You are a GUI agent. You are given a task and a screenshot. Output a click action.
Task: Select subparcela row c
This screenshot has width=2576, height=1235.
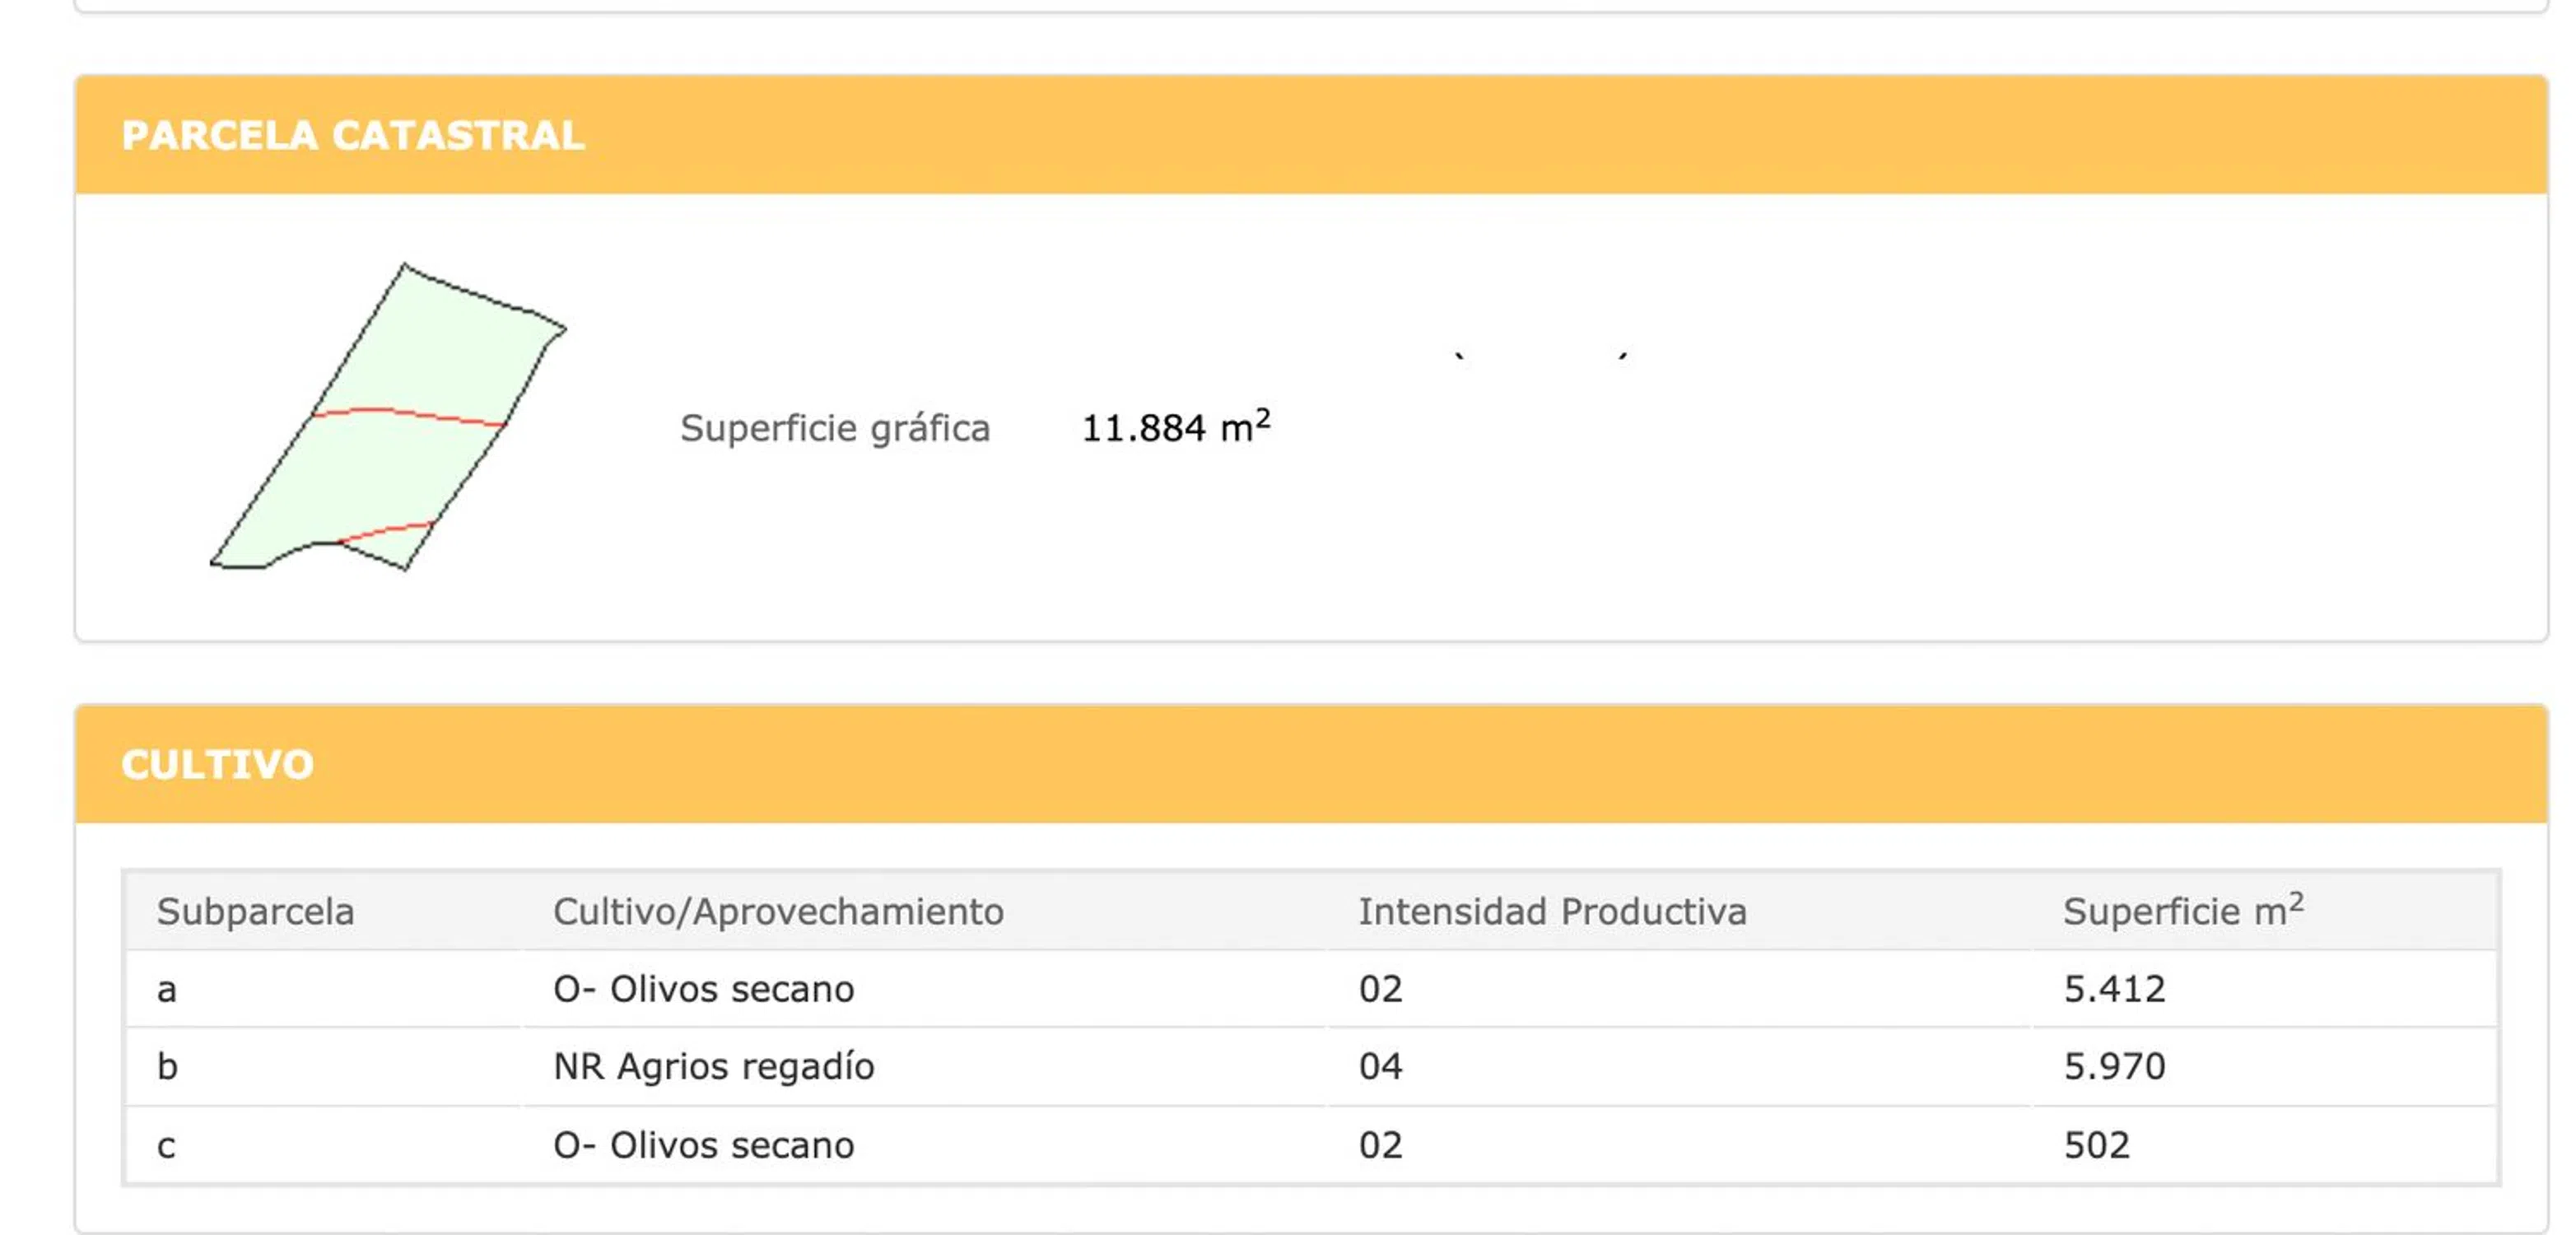coord(167,1146)
